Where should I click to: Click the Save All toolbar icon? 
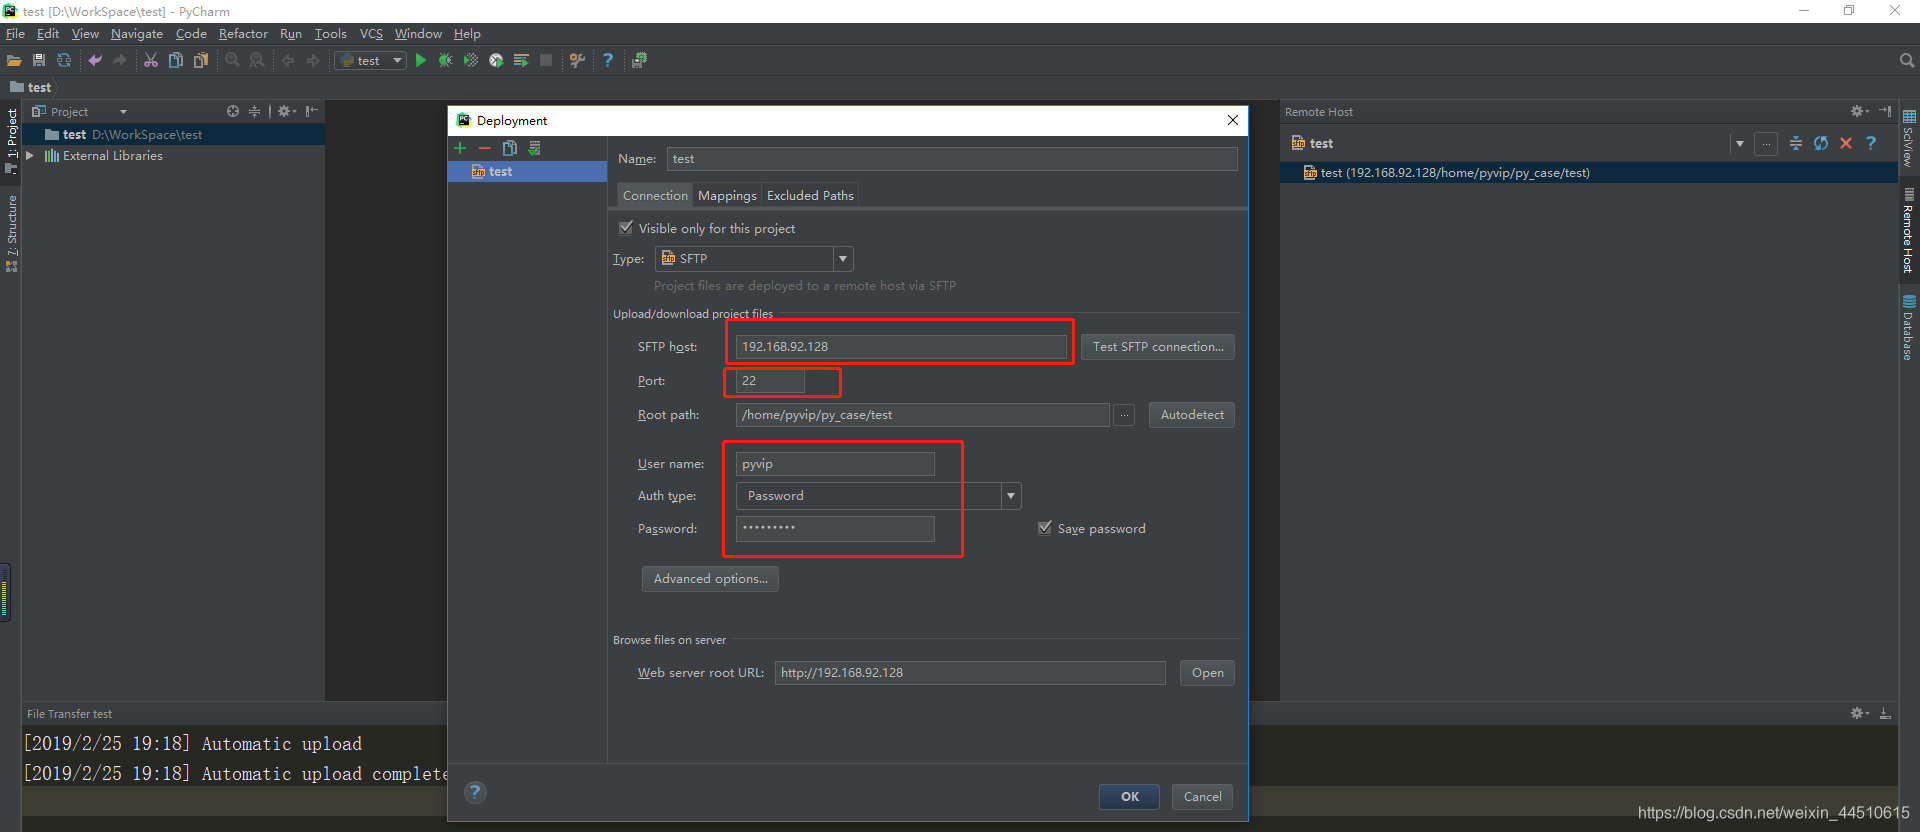pos(39,61)
